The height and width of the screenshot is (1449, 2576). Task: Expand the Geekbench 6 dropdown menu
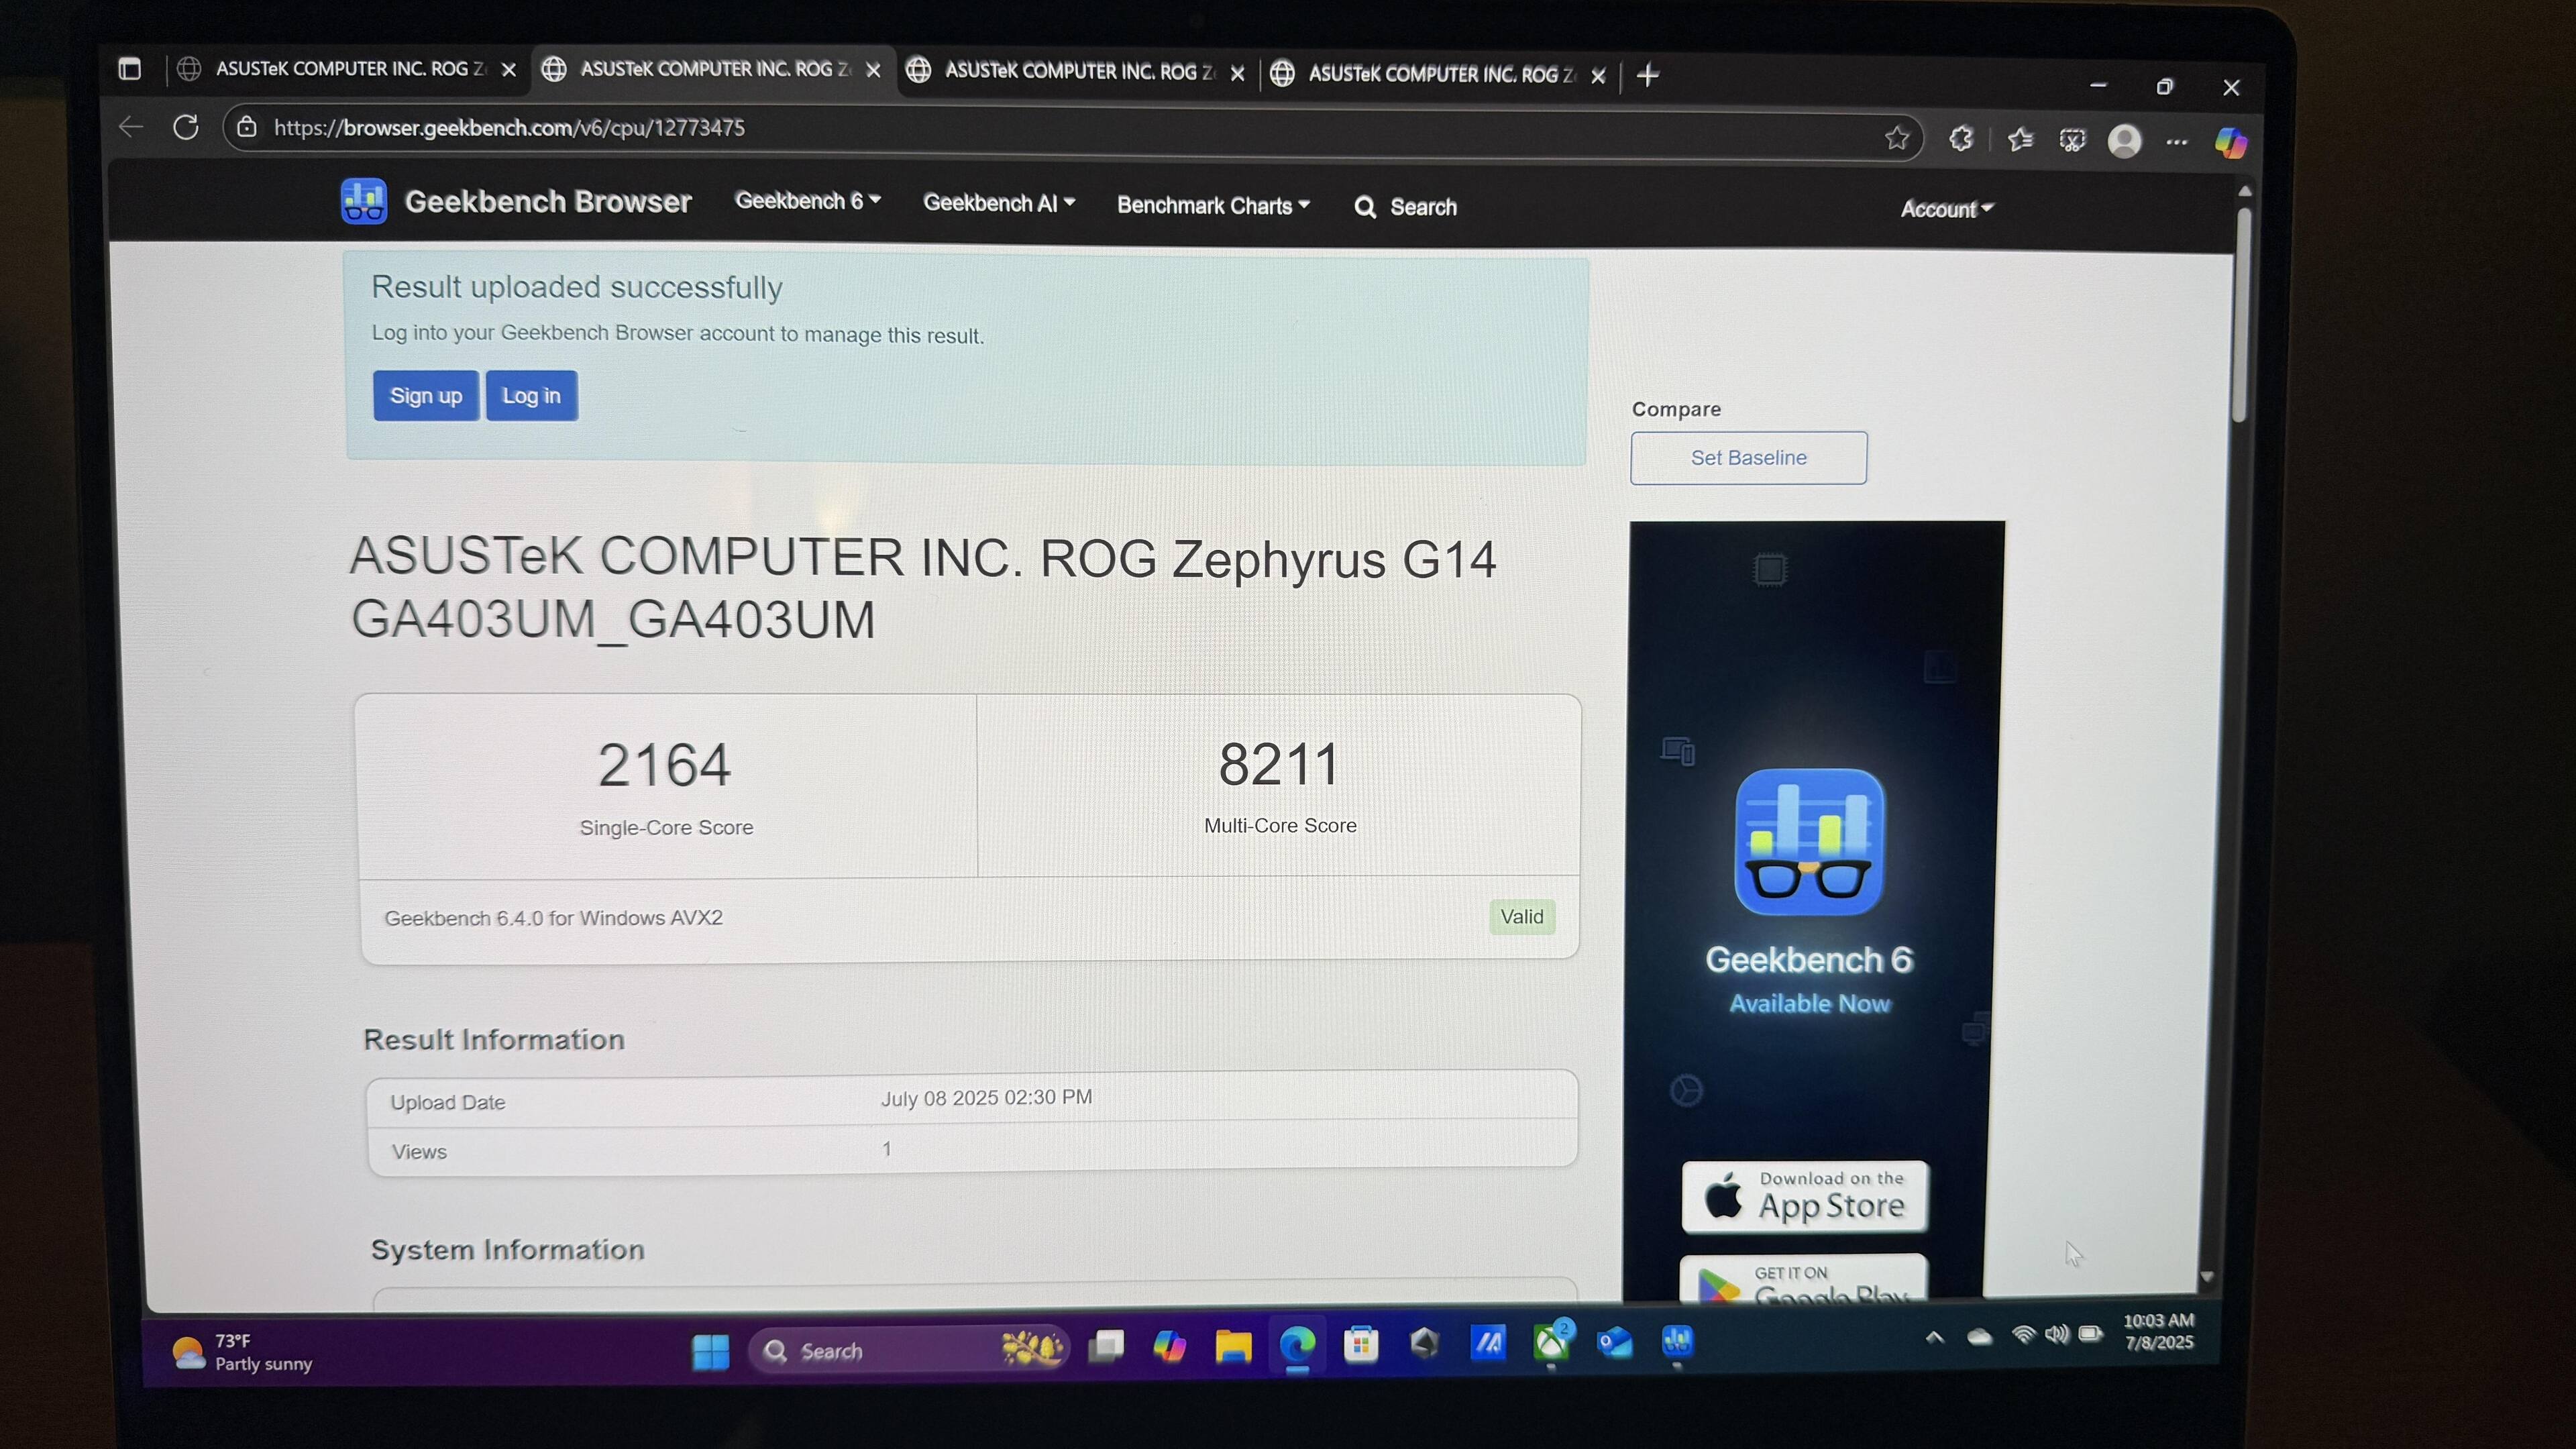coord(807,201)
